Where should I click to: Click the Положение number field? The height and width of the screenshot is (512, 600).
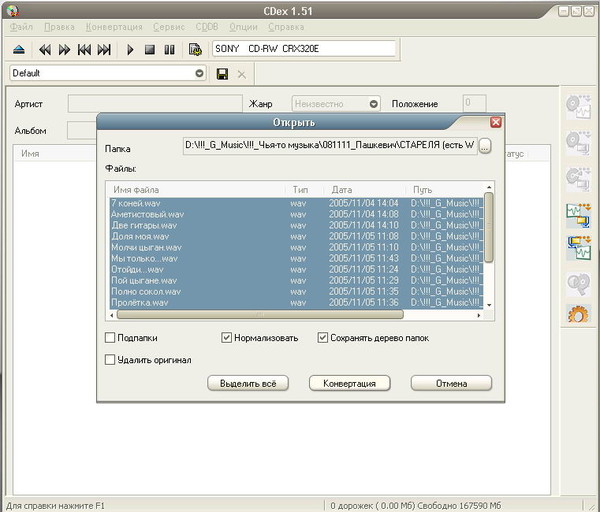pyautogui.click(x=474, y=103)
